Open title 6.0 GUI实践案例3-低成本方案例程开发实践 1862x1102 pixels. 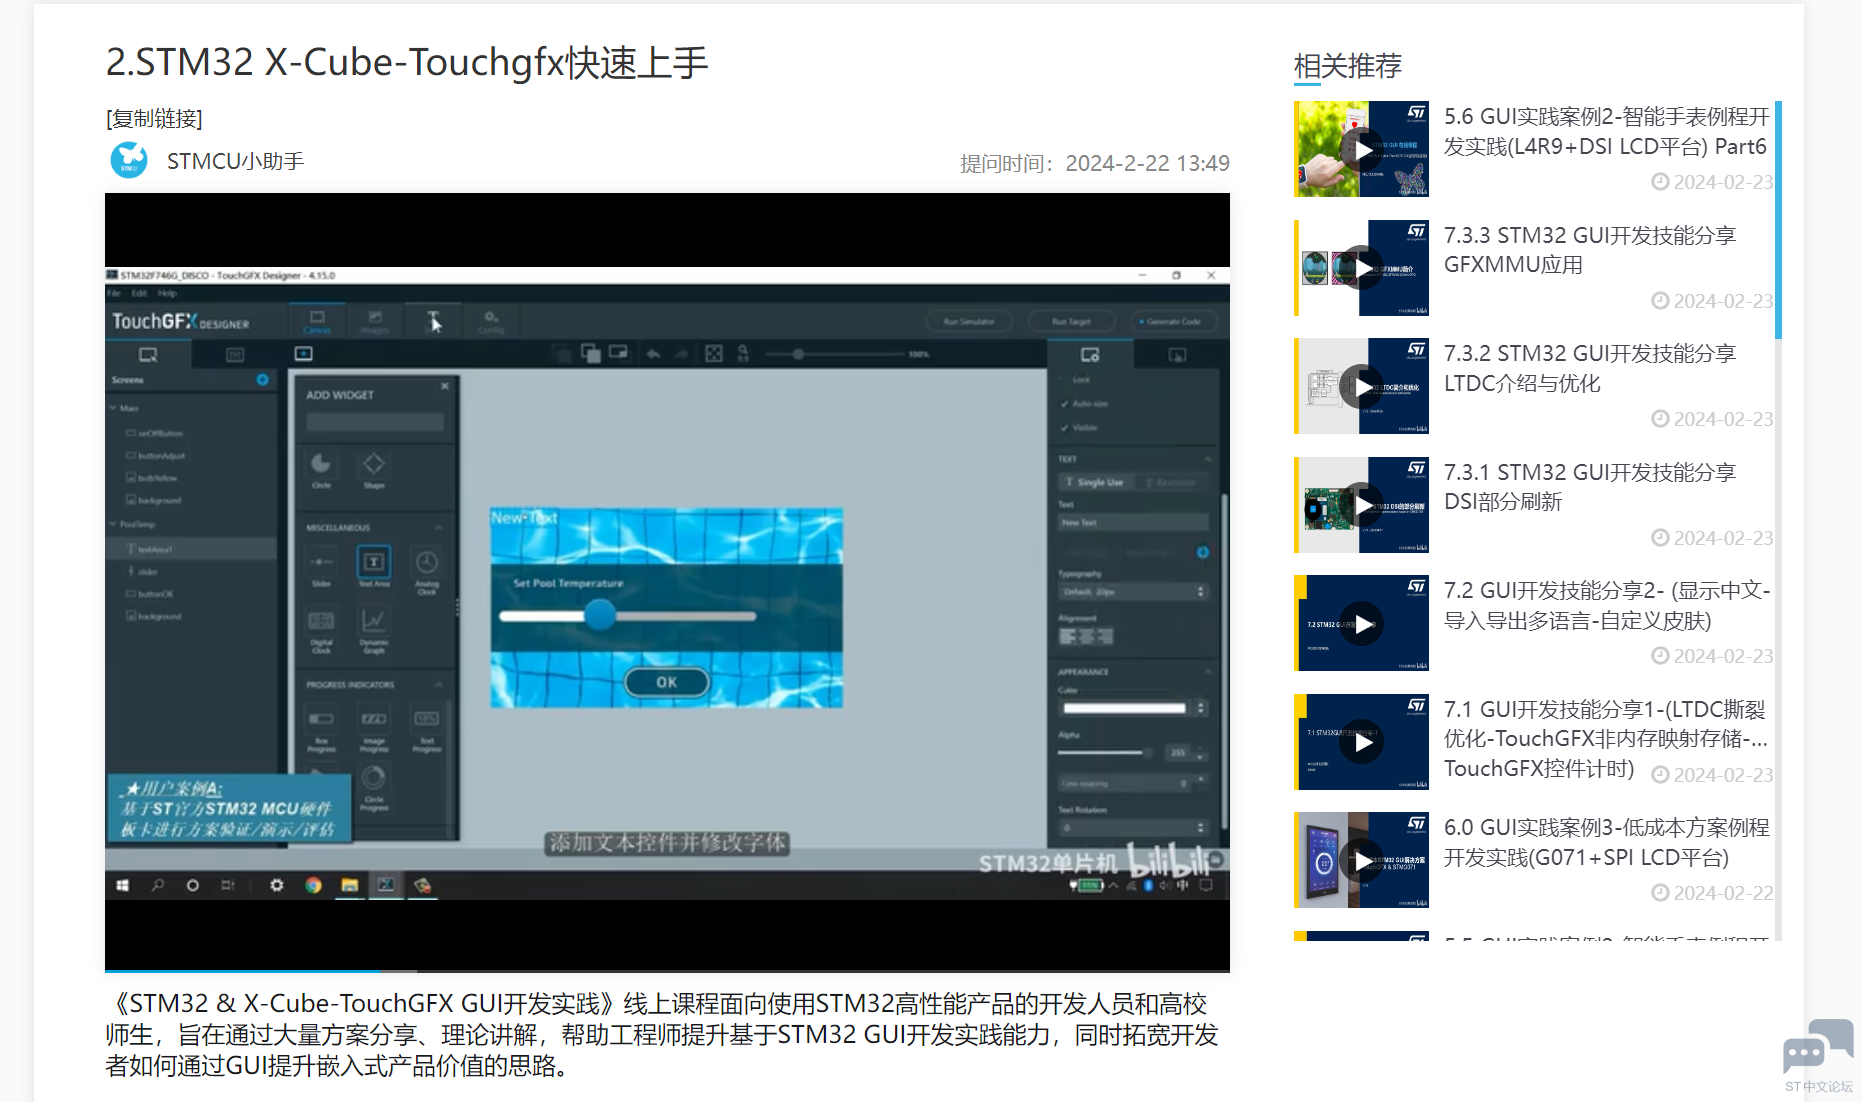(x=1607, y=842)
